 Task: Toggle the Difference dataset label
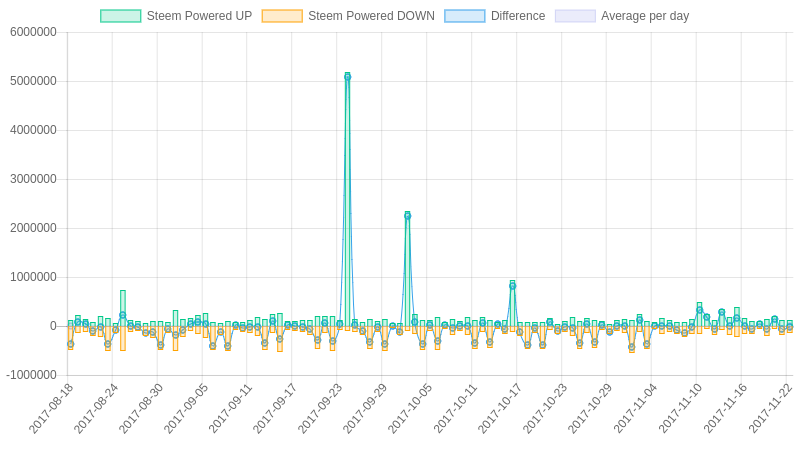point(518,16)
